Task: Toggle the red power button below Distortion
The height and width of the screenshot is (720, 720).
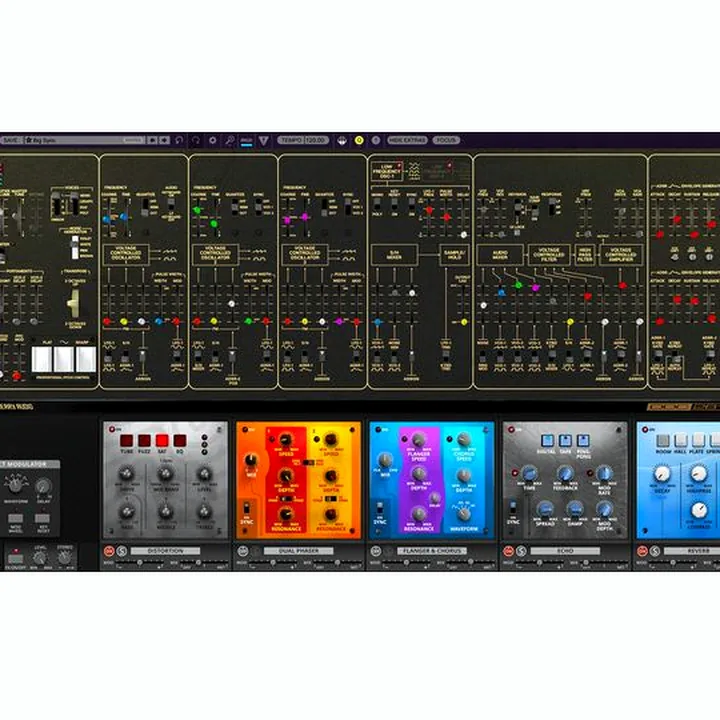Action: 109,551
